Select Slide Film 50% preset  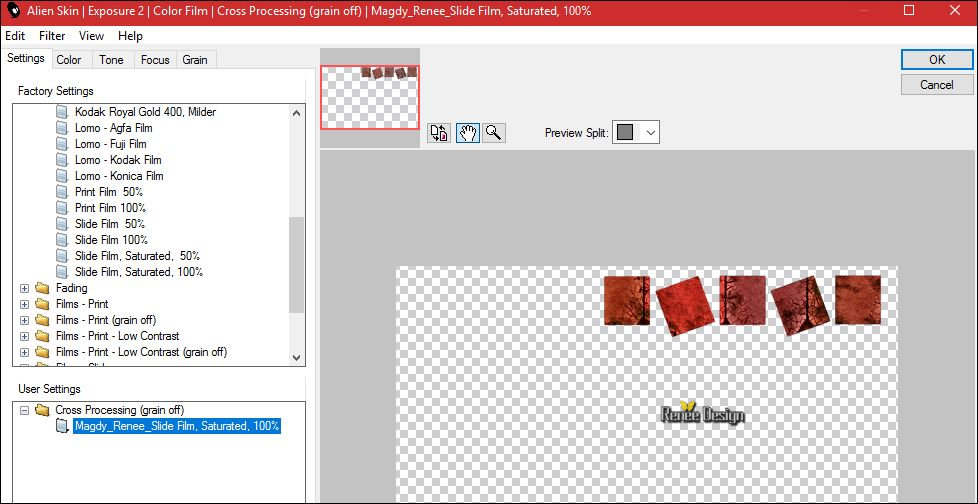(x=110, y=224)
